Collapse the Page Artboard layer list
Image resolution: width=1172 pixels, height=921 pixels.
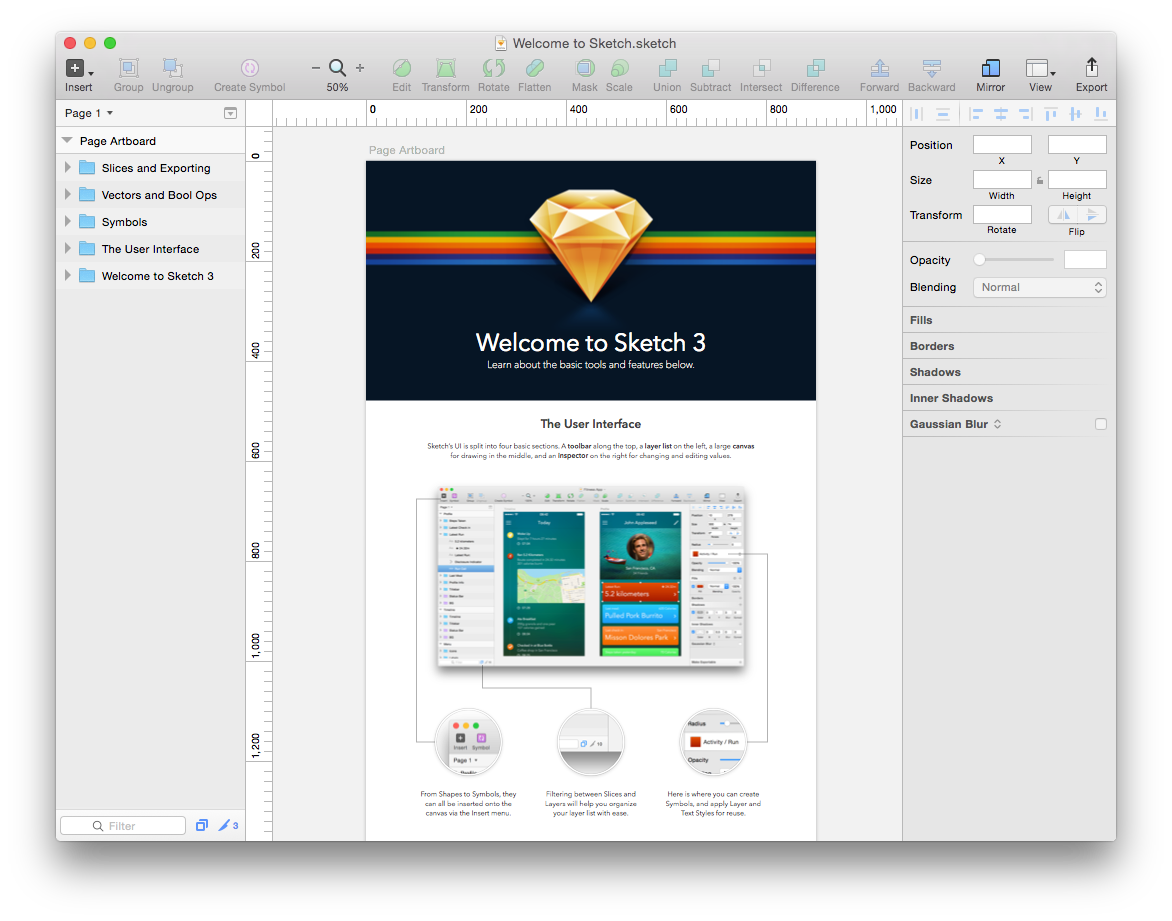tap(68, 141)
